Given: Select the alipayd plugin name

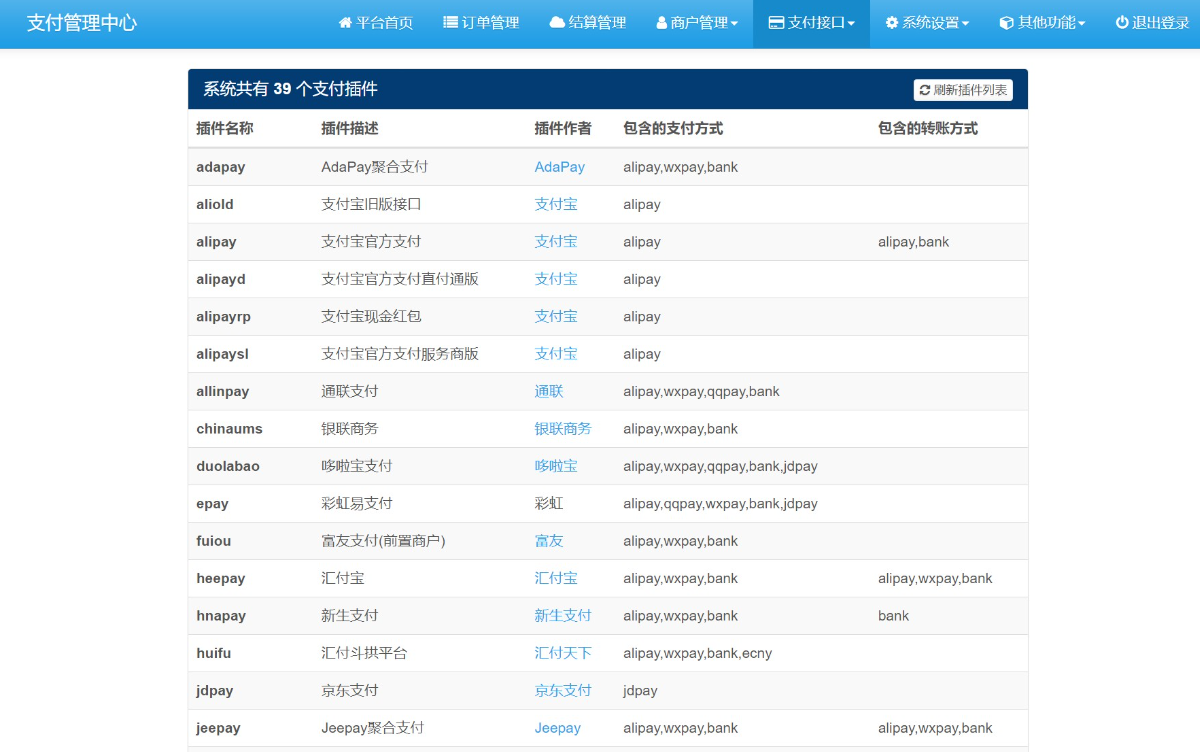Looking at the screenshot, I should (x=221, y=279).
